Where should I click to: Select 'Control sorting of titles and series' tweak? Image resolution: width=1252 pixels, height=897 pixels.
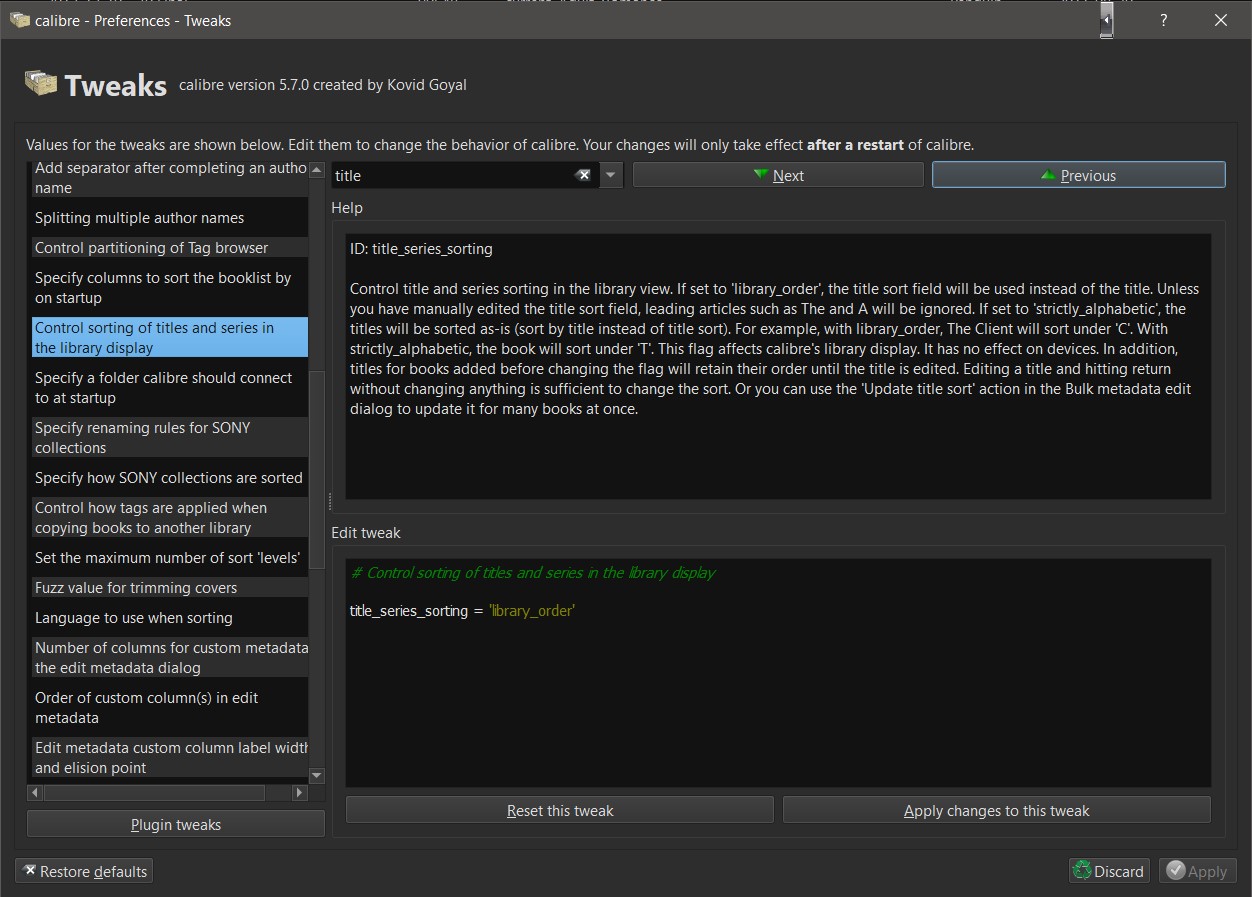click(170, 338)
